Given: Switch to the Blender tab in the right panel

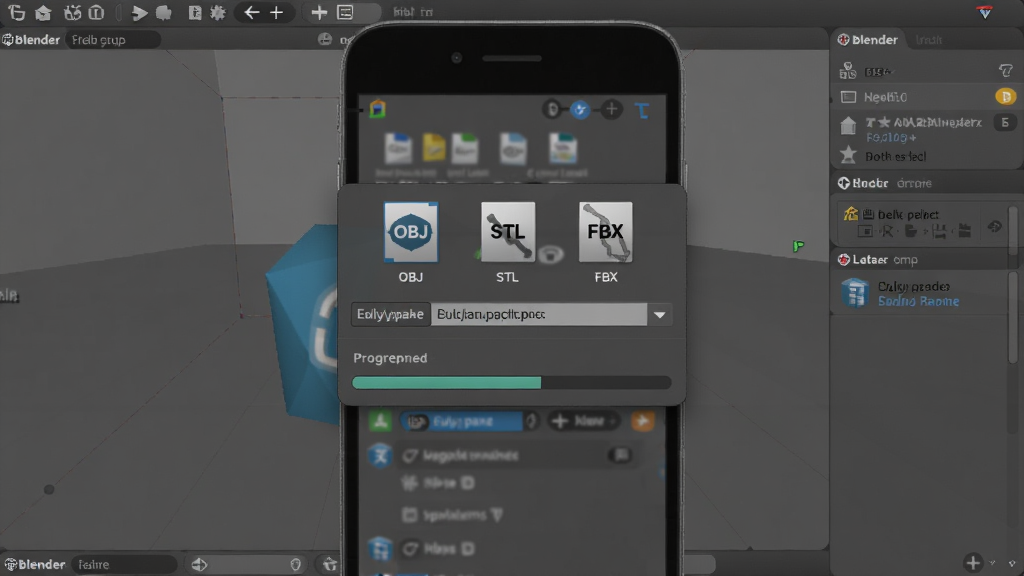Looking at the screenshot, I should click(868, 40).
